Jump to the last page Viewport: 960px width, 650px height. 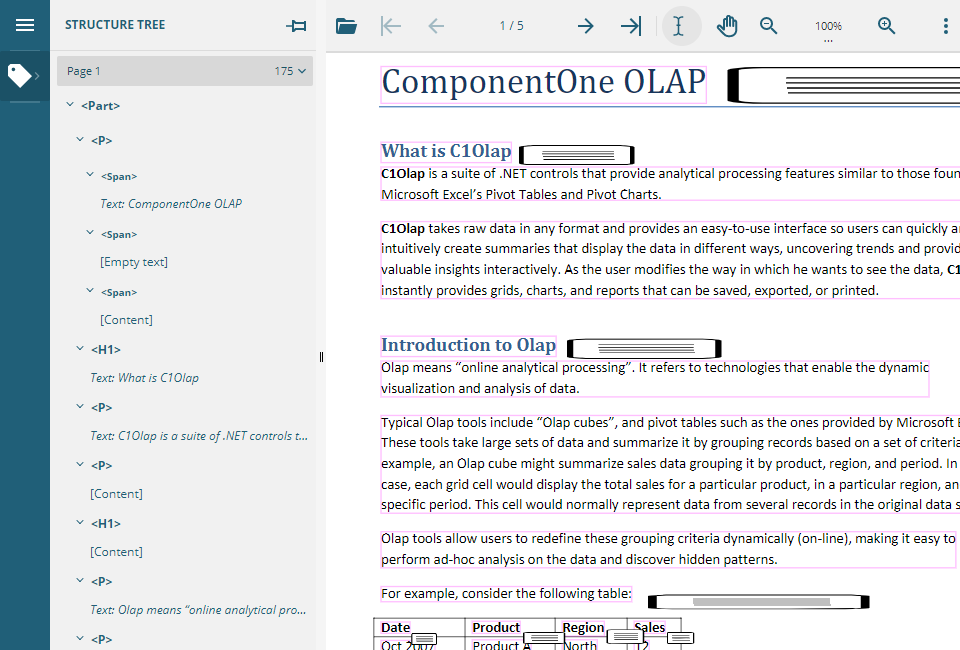tap(631, 26)
